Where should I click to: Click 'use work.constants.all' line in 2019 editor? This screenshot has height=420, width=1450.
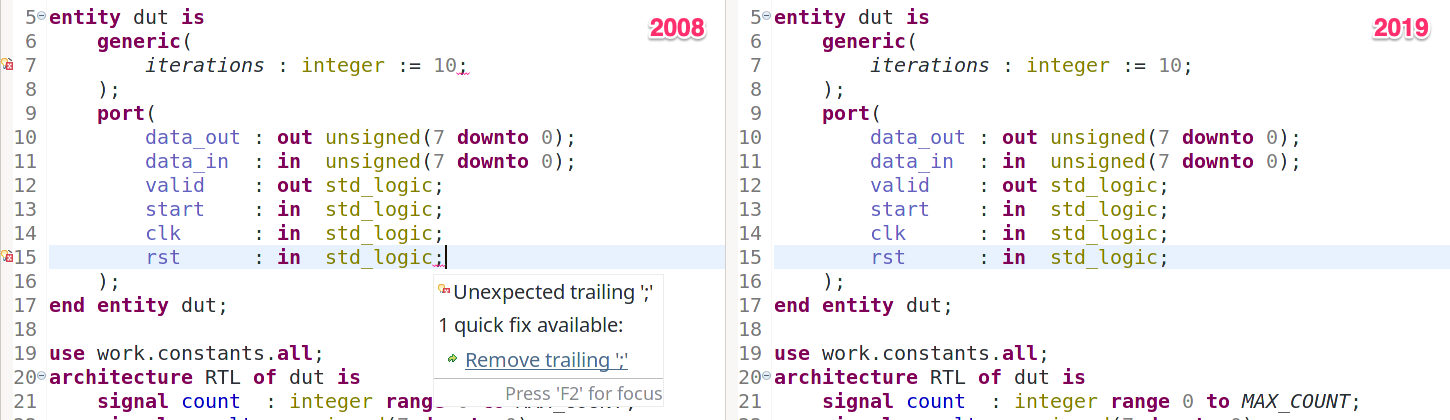click(x=910, y=353)
